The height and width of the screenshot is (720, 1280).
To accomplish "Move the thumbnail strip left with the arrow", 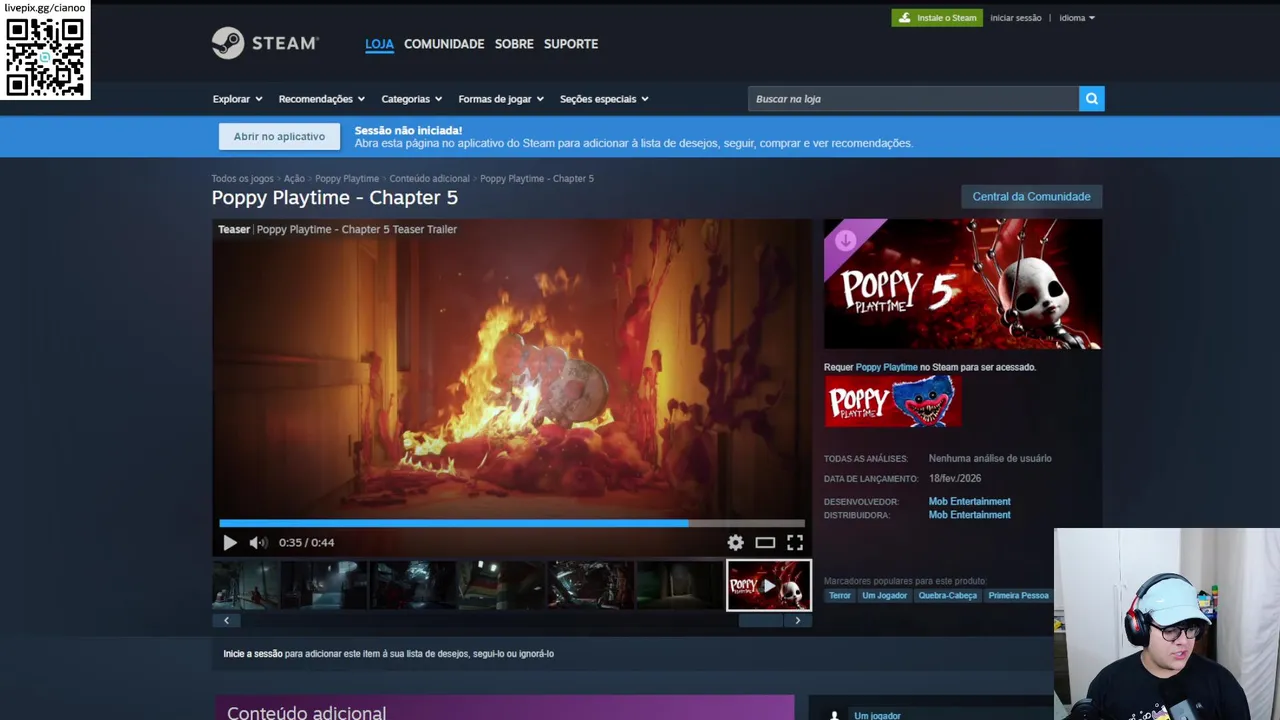I will pos(226,621).
